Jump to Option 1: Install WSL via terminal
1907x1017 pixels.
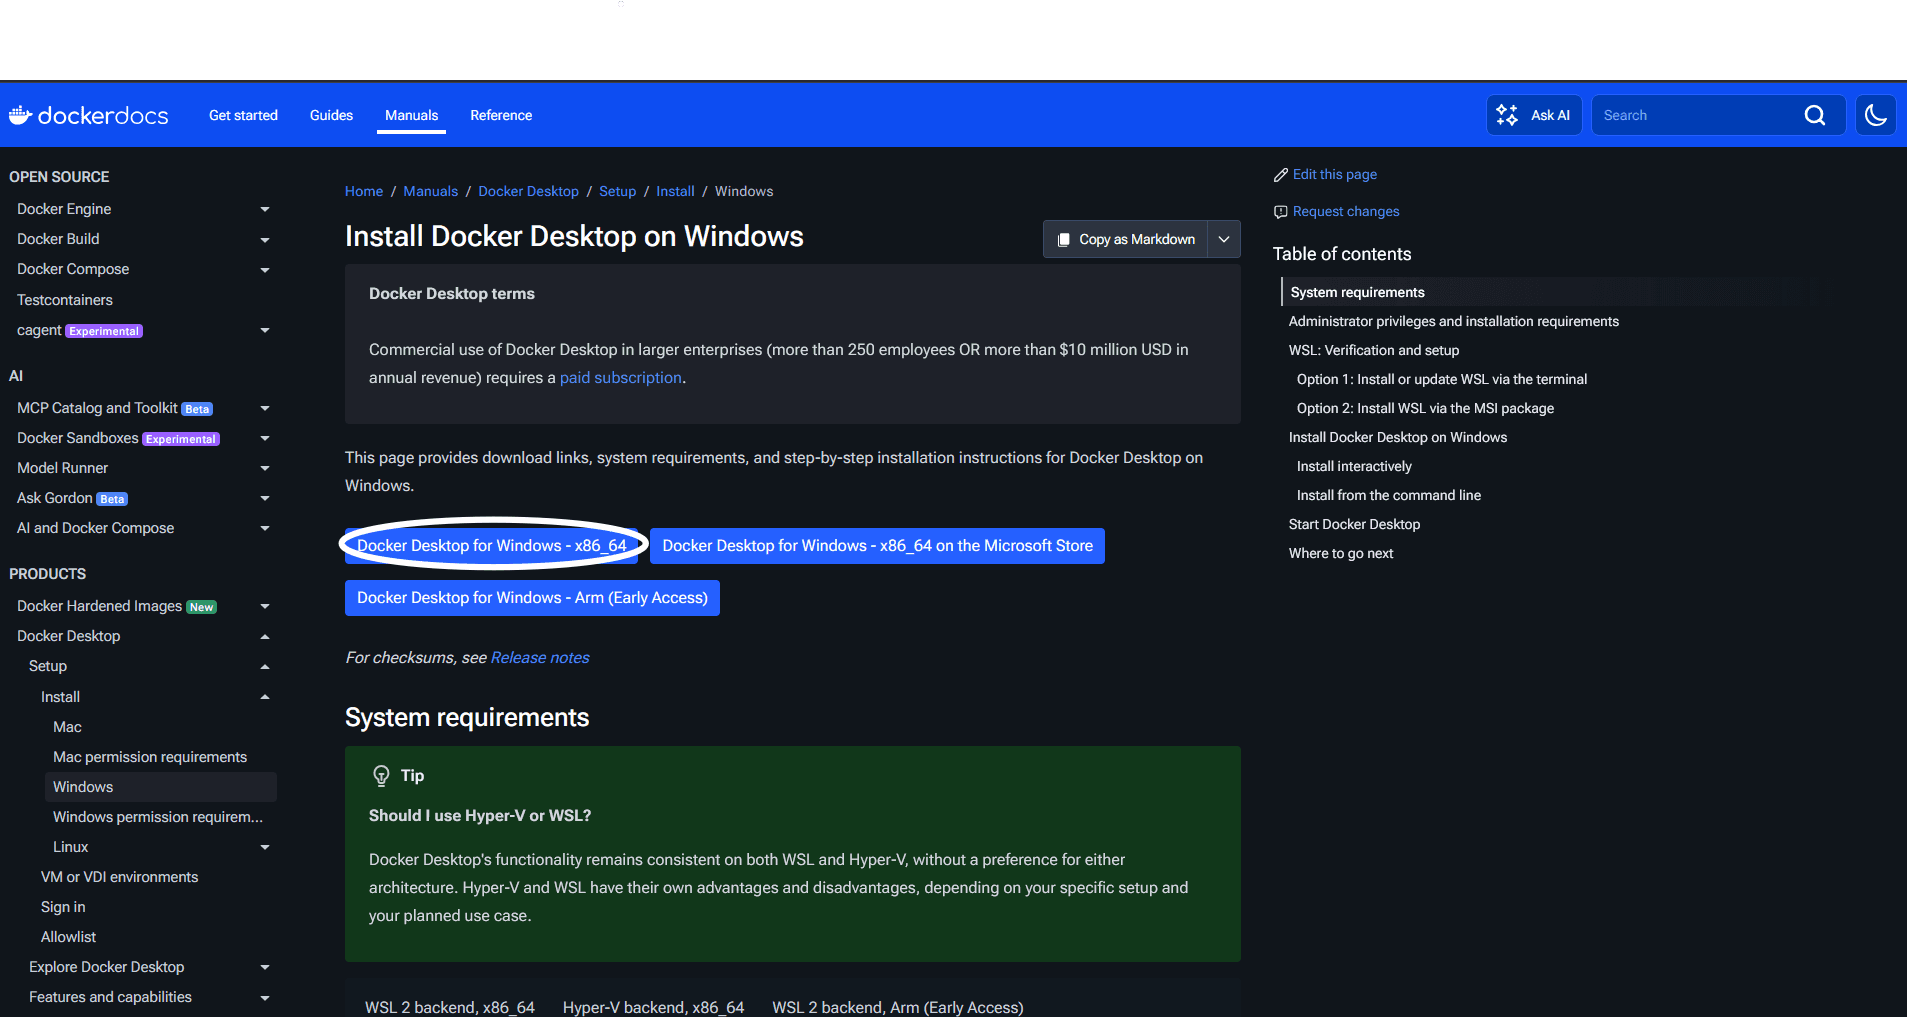1441,379
